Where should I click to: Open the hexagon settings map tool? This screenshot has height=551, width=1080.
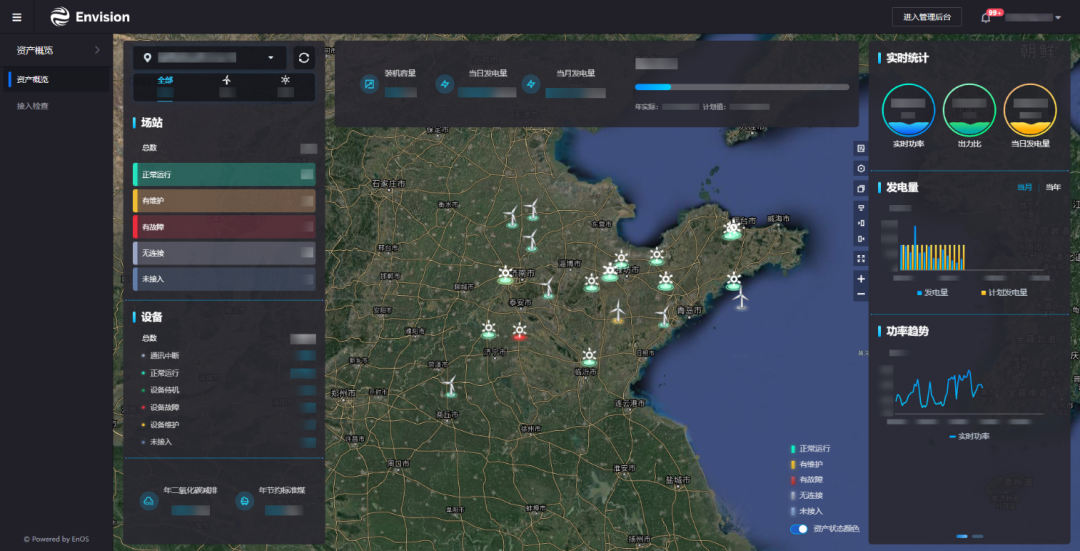(x=861, y=168)
